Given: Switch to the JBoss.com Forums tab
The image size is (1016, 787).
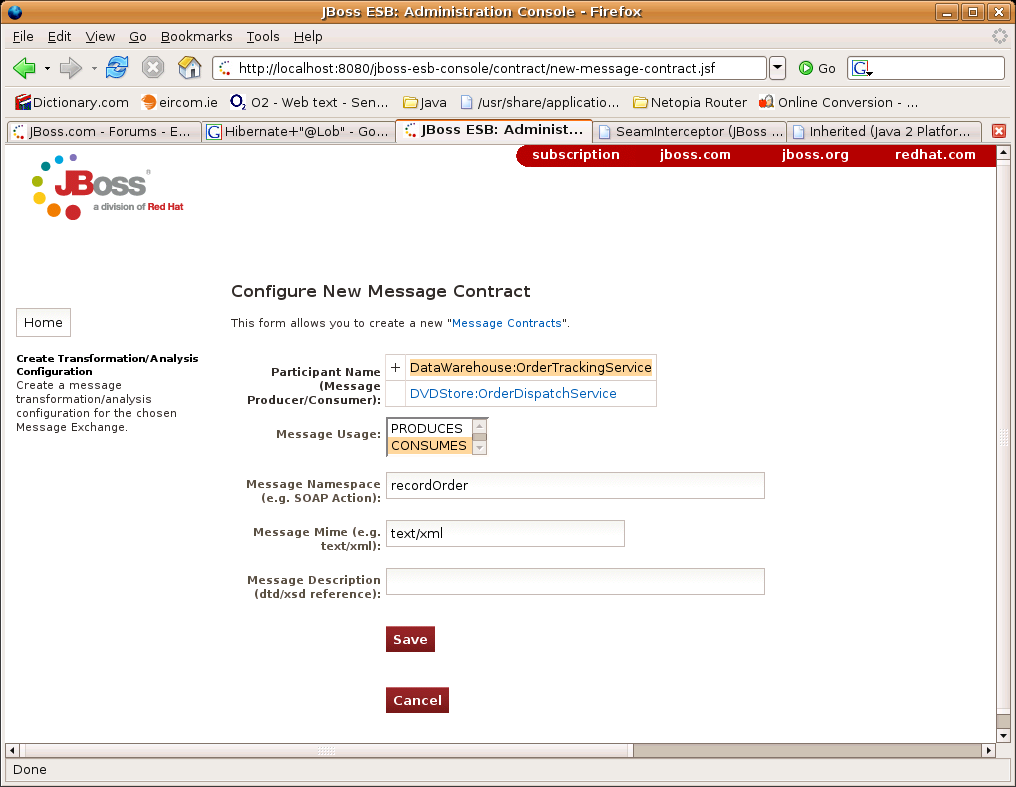Looking at the screenshot, I should pos(104,131).
